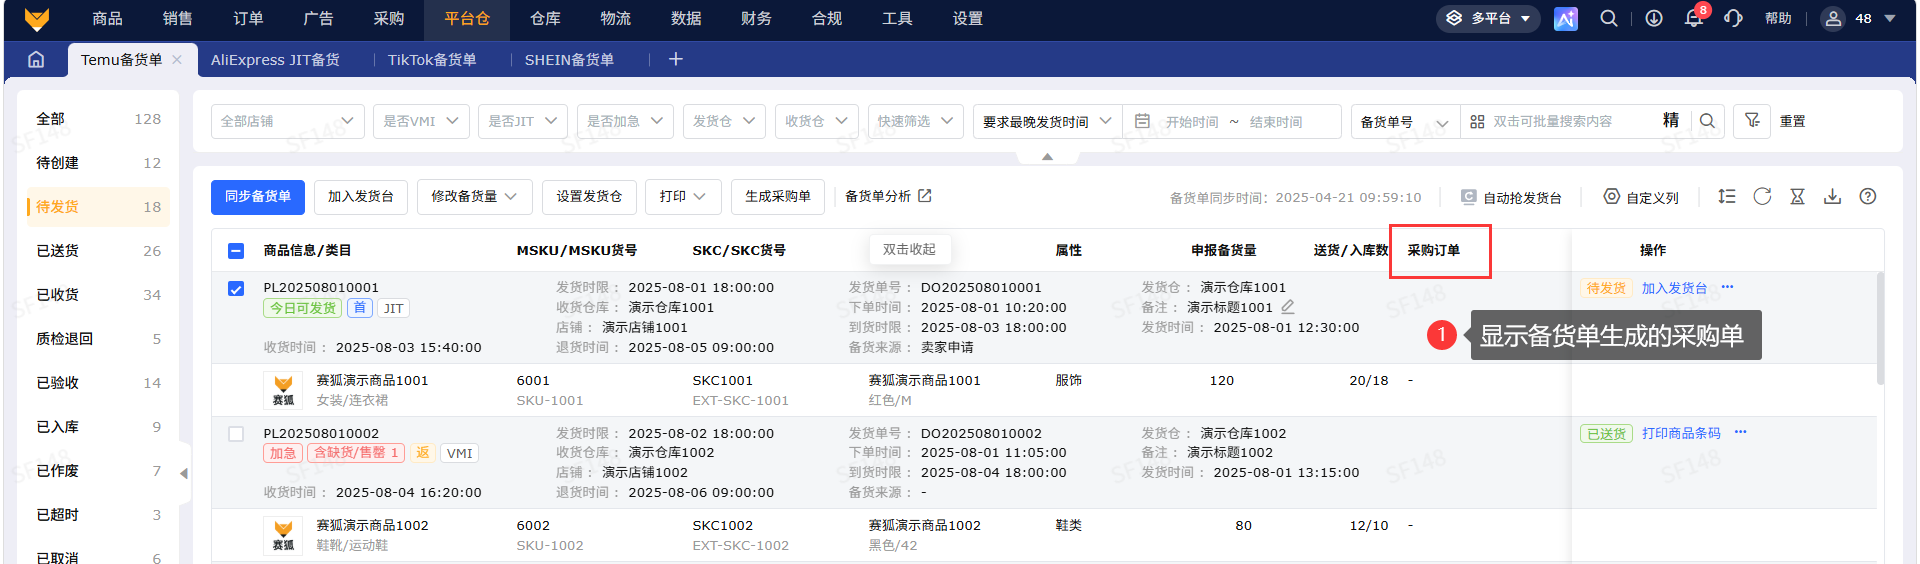
Task: Click 打印商品条码 link
Action: 1681,433
